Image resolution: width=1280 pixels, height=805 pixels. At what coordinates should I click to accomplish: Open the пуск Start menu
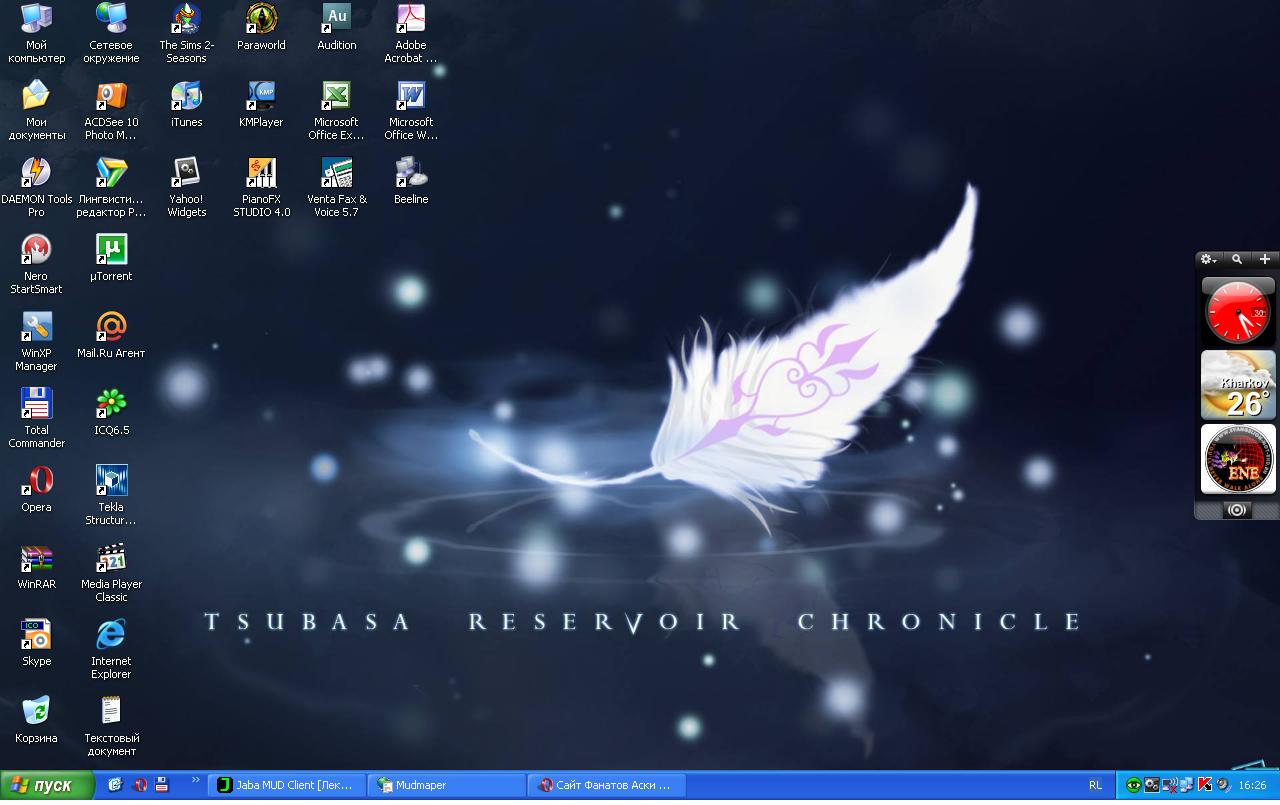[47, 785]
